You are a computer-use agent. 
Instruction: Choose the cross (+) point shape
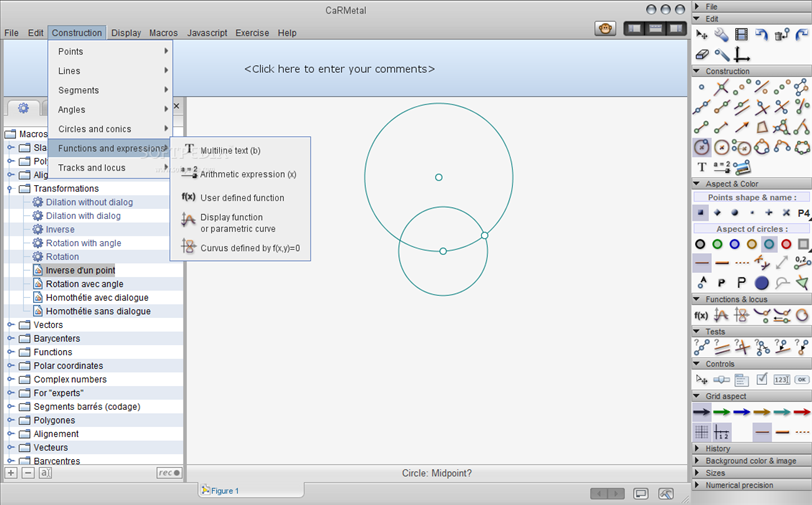coord(769,212)
